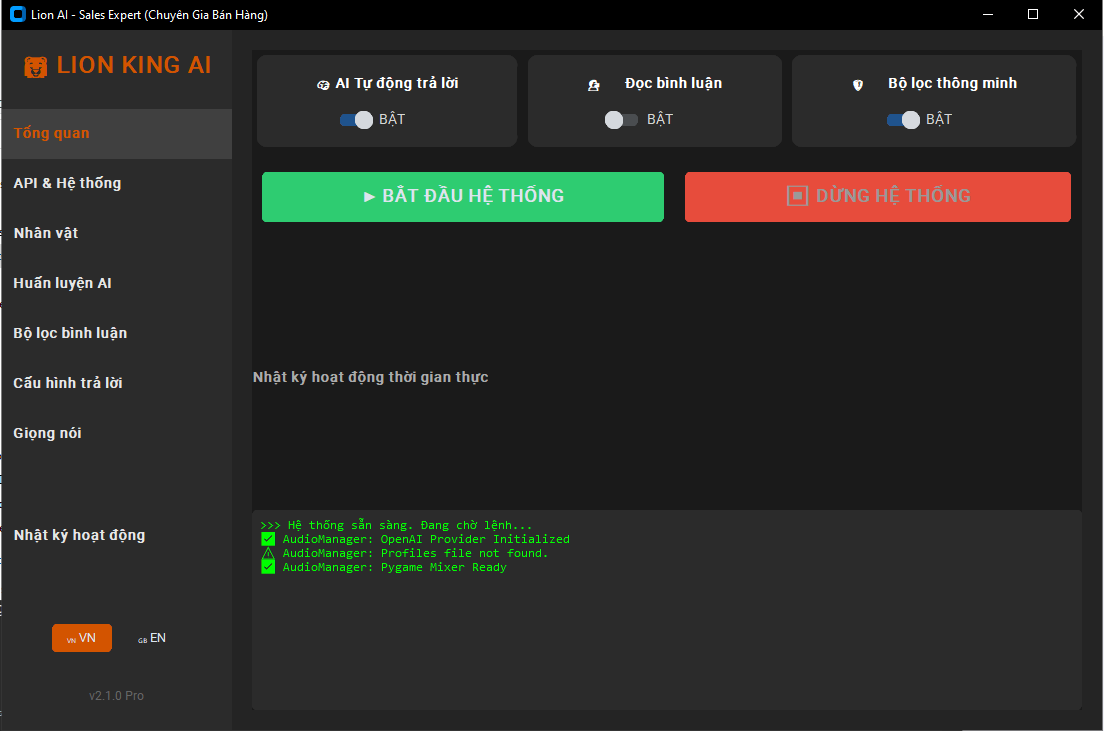Switch language to EN

[152, 638]
